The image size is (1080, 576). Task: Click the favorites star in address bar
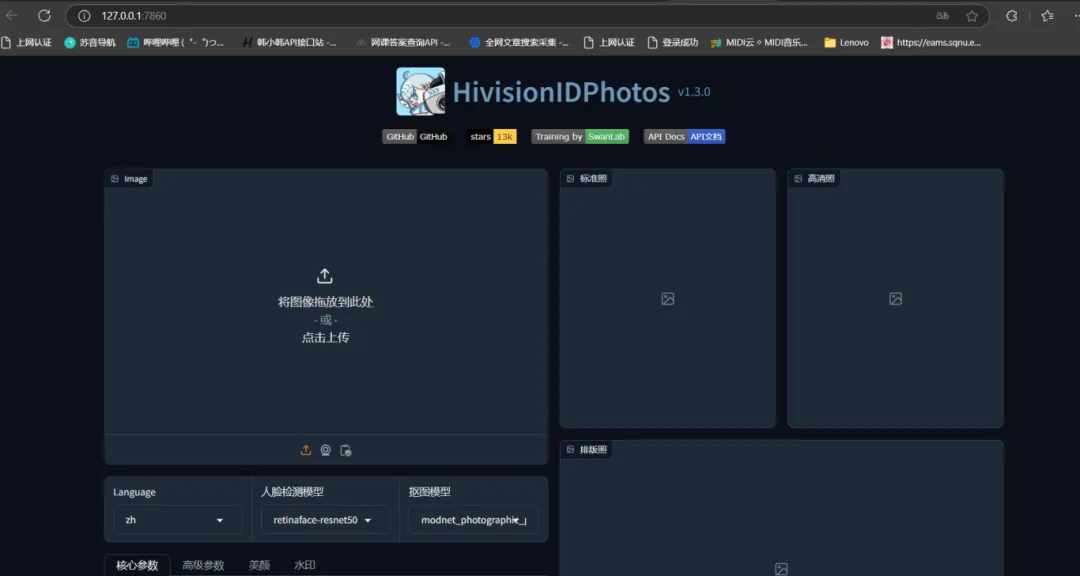(x=971, y=16)
